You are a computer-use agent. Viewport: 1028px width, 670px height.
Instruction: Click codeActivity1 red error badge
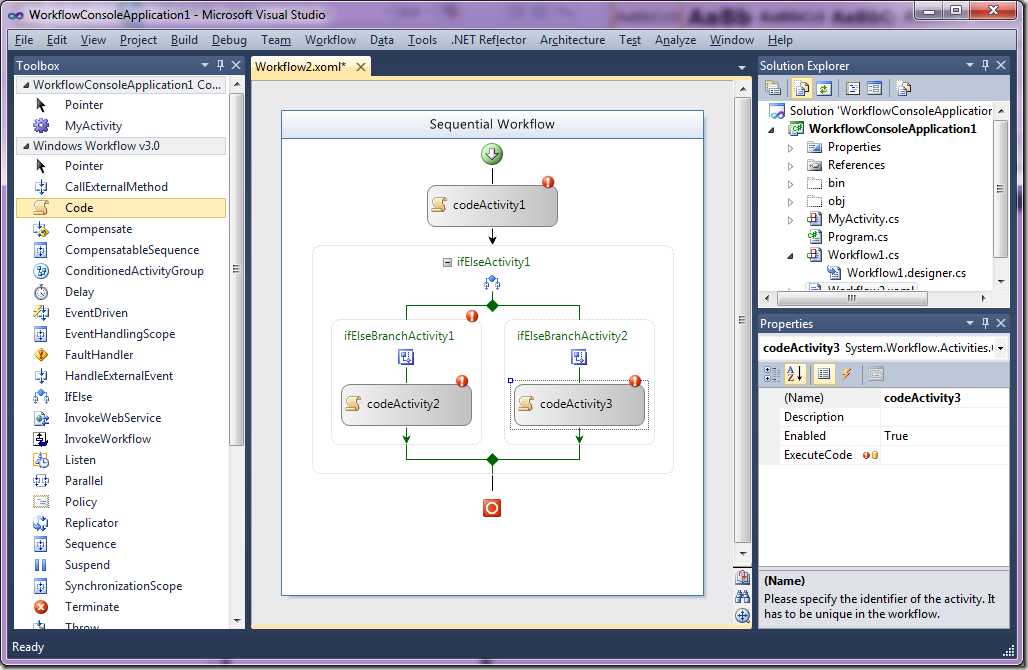[548, 182]
